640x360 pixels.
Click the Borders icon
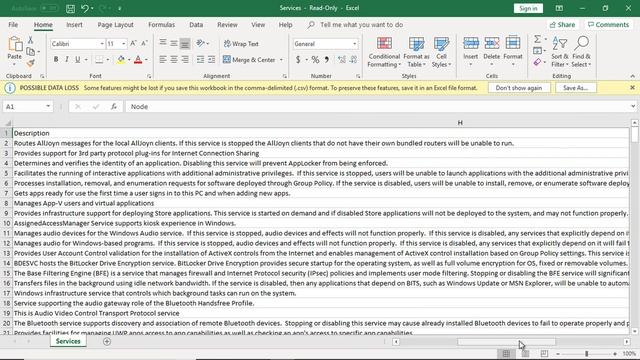click(99, 60)
